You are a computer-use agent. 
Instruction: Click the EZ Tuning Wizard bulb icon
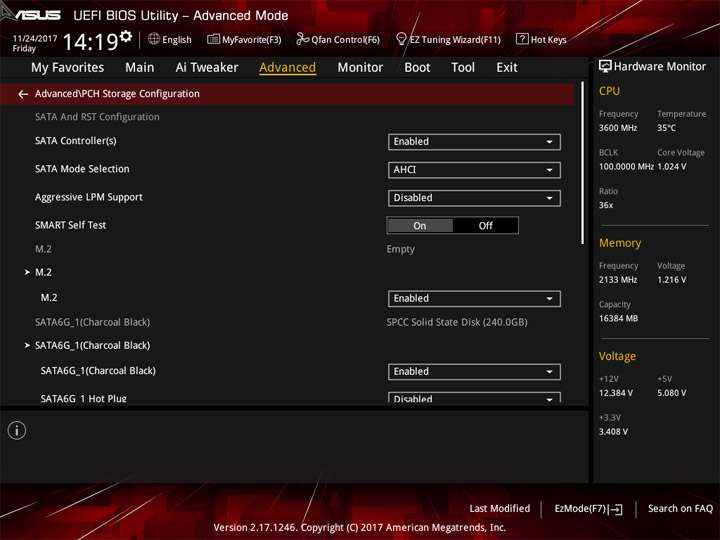pos(401,39)
